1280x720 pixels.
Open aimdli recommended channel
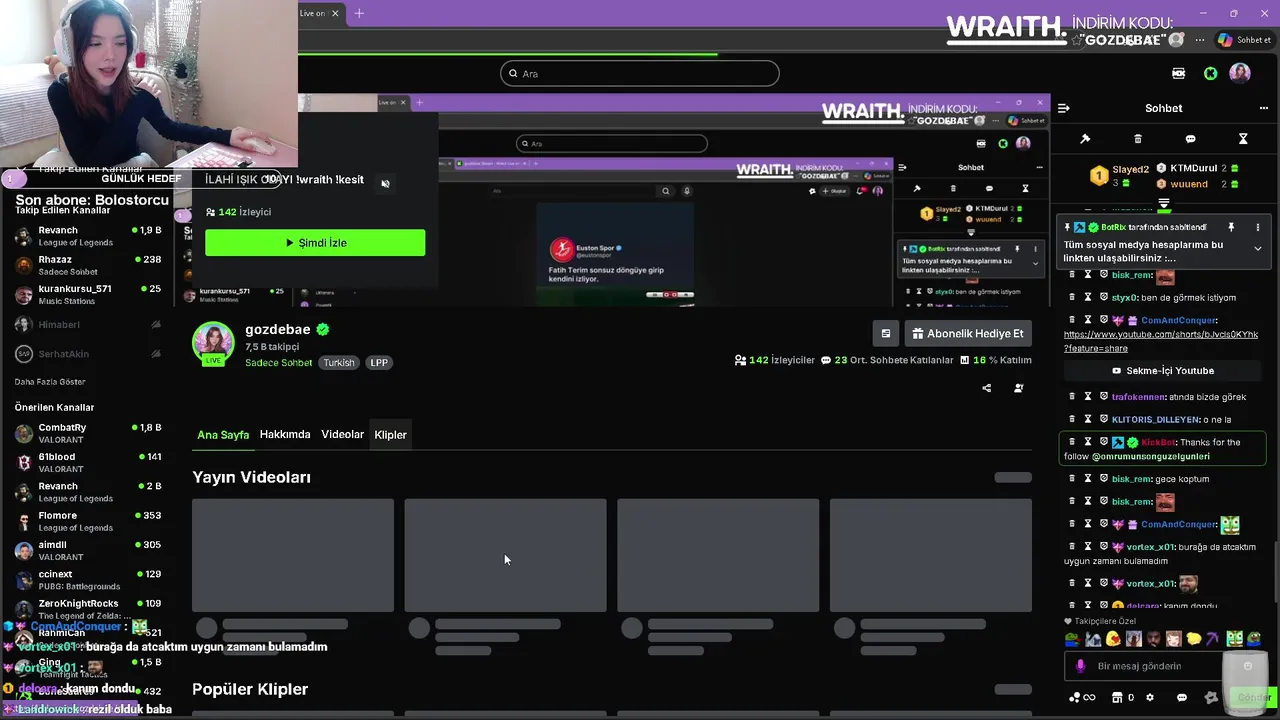88,550
